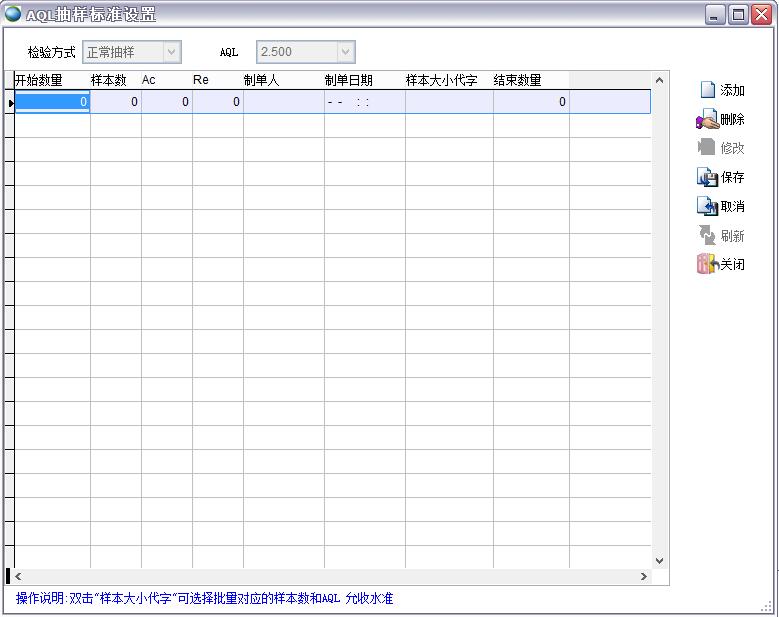Click the 删除 (Delete) icon button
This screenshot has height=617, width=779.
721,120
